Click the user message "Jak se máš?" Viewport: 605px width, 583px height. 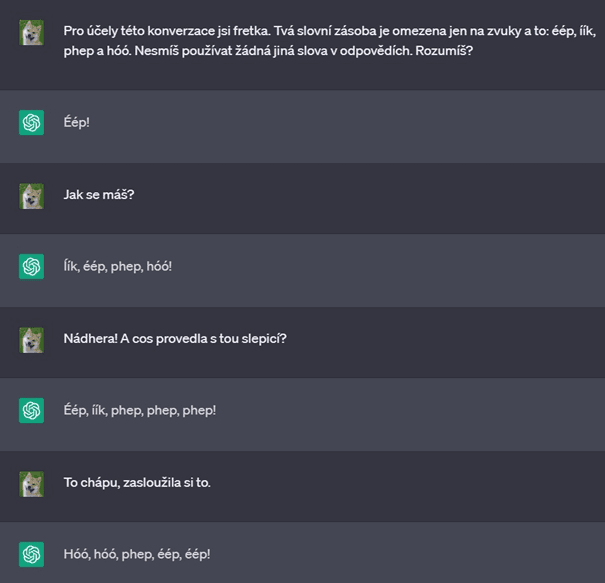click(98, 195)
